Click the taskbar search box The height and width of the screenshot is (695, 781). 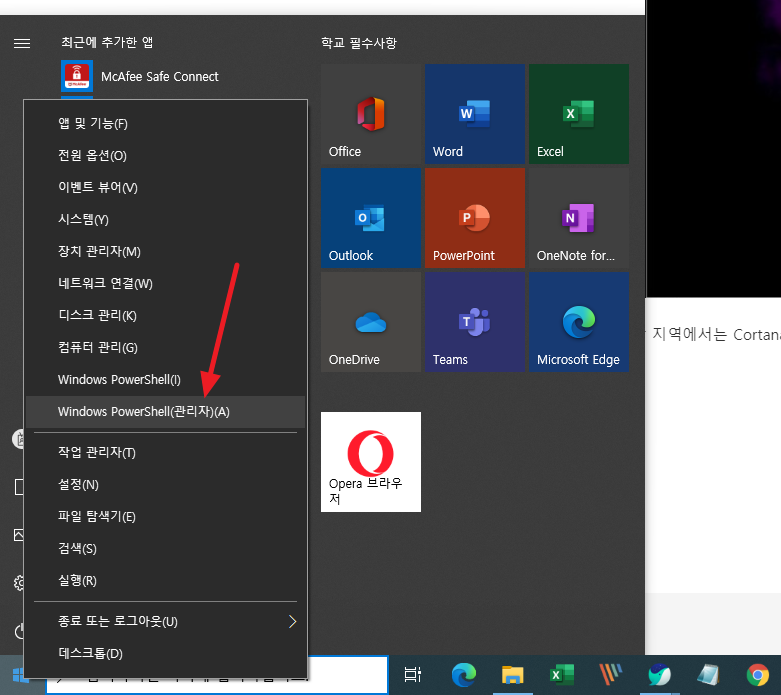[348, 675]
